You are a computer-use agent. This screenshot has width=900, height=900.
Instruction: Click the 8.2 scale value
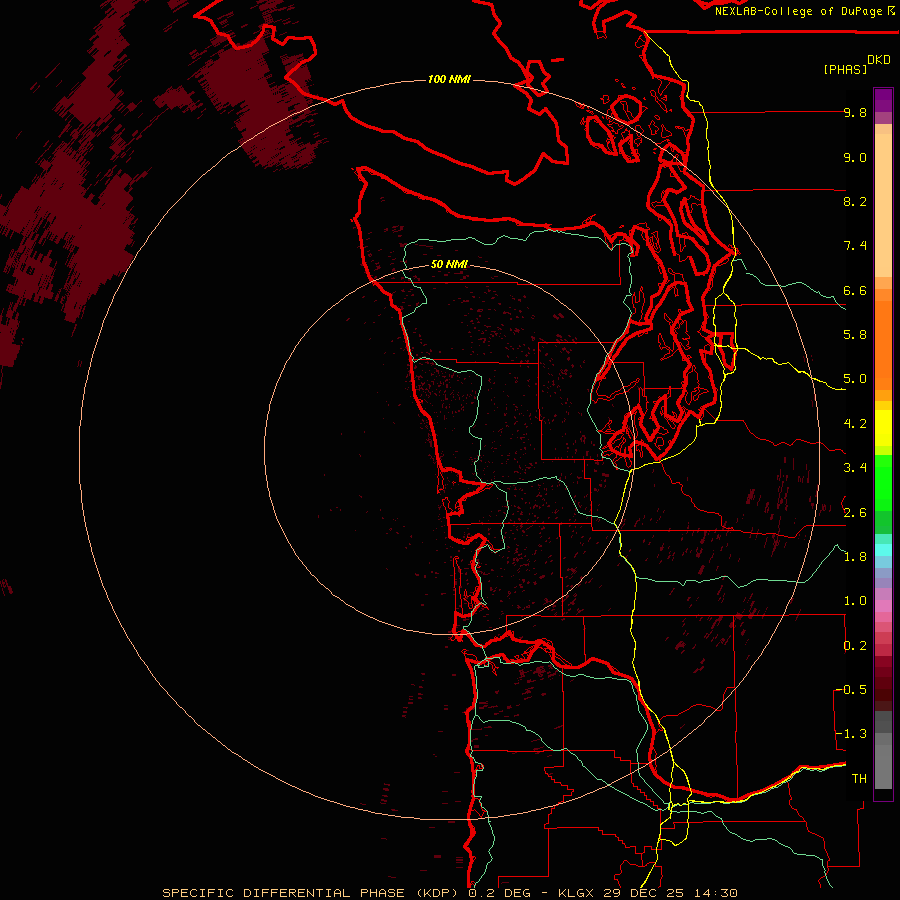tap(855, 201)
